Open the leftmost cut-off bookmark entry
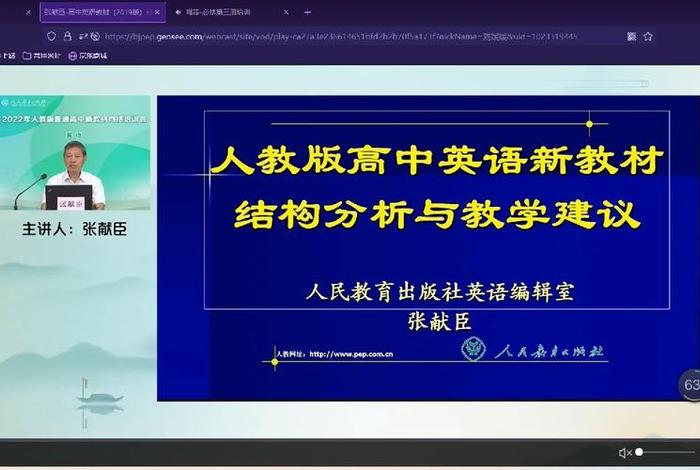The width and height of the screenshot is (700, 470). 8,56
